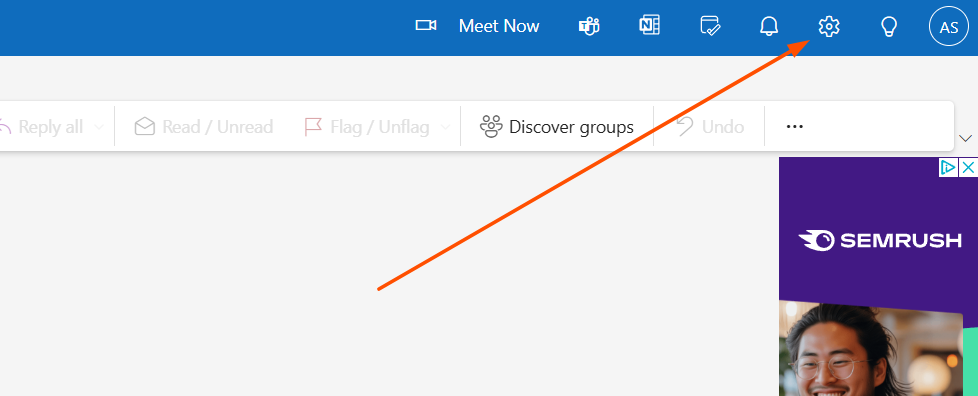Toggle Read / Unread status
Screen dimensions: 978x396
pos(217,127)
